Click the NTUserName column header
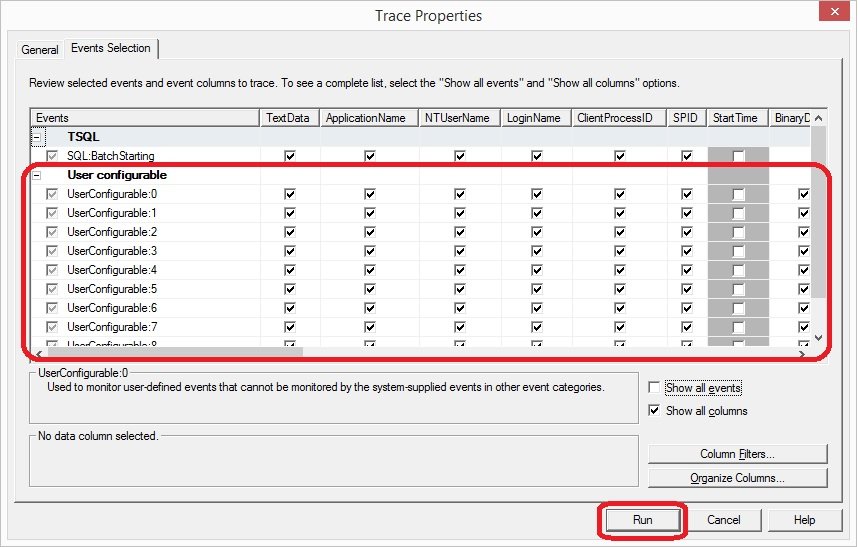Viewport: 858px width, 547px height. (x=460, y=118)
